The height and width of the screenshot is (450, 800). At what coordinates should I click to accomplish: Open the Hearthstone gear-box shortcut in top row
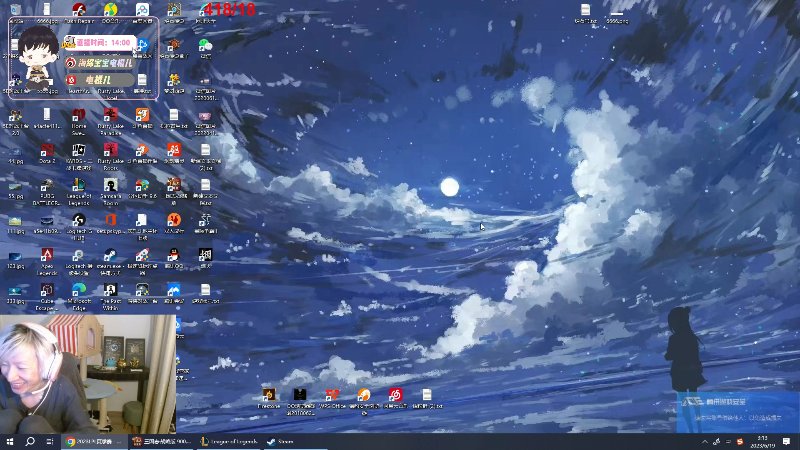click(x=173, y=12)
